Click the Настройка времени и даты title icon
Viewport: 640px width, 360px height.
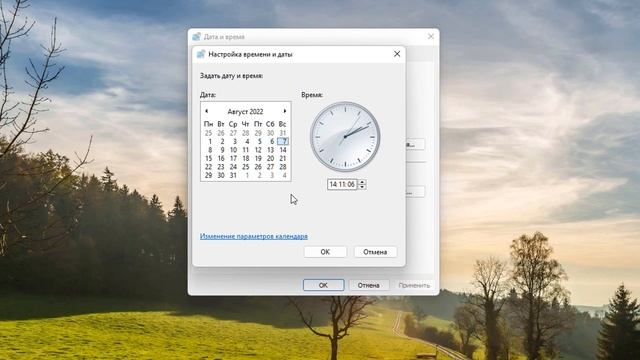tap(201, 54)
